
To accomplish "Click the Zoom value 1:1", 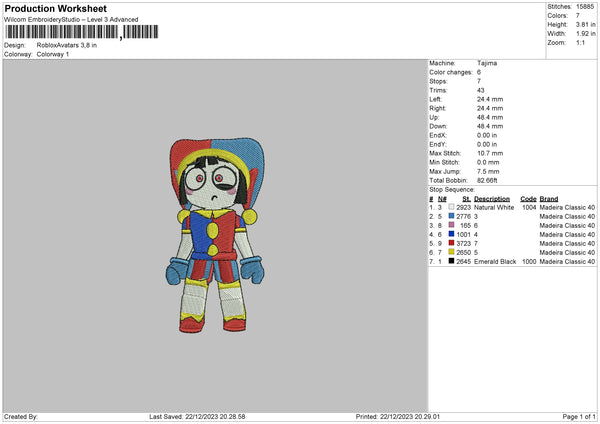I will pos(580,42).
